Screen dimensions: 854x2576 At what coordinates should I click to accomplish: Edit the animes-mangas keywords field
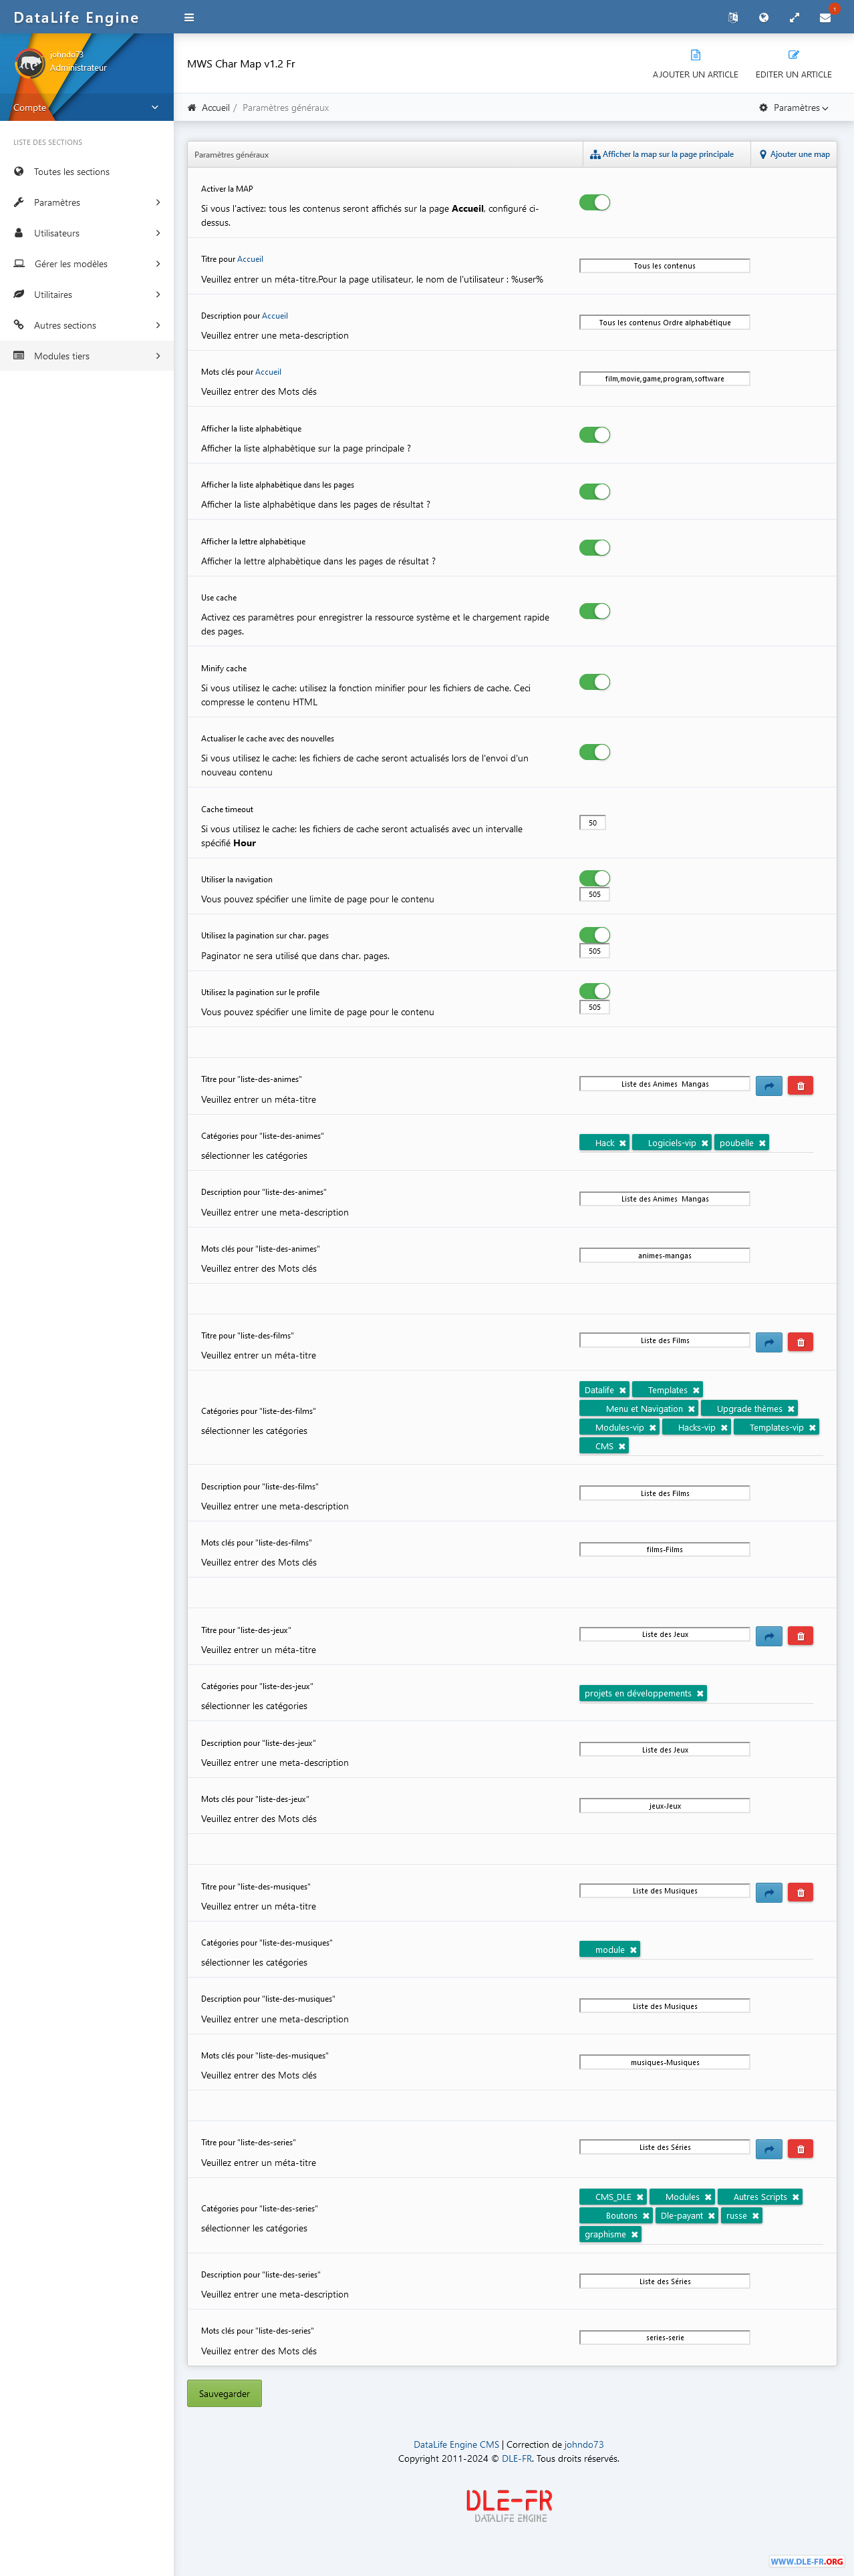click(x=665, y=1255)
